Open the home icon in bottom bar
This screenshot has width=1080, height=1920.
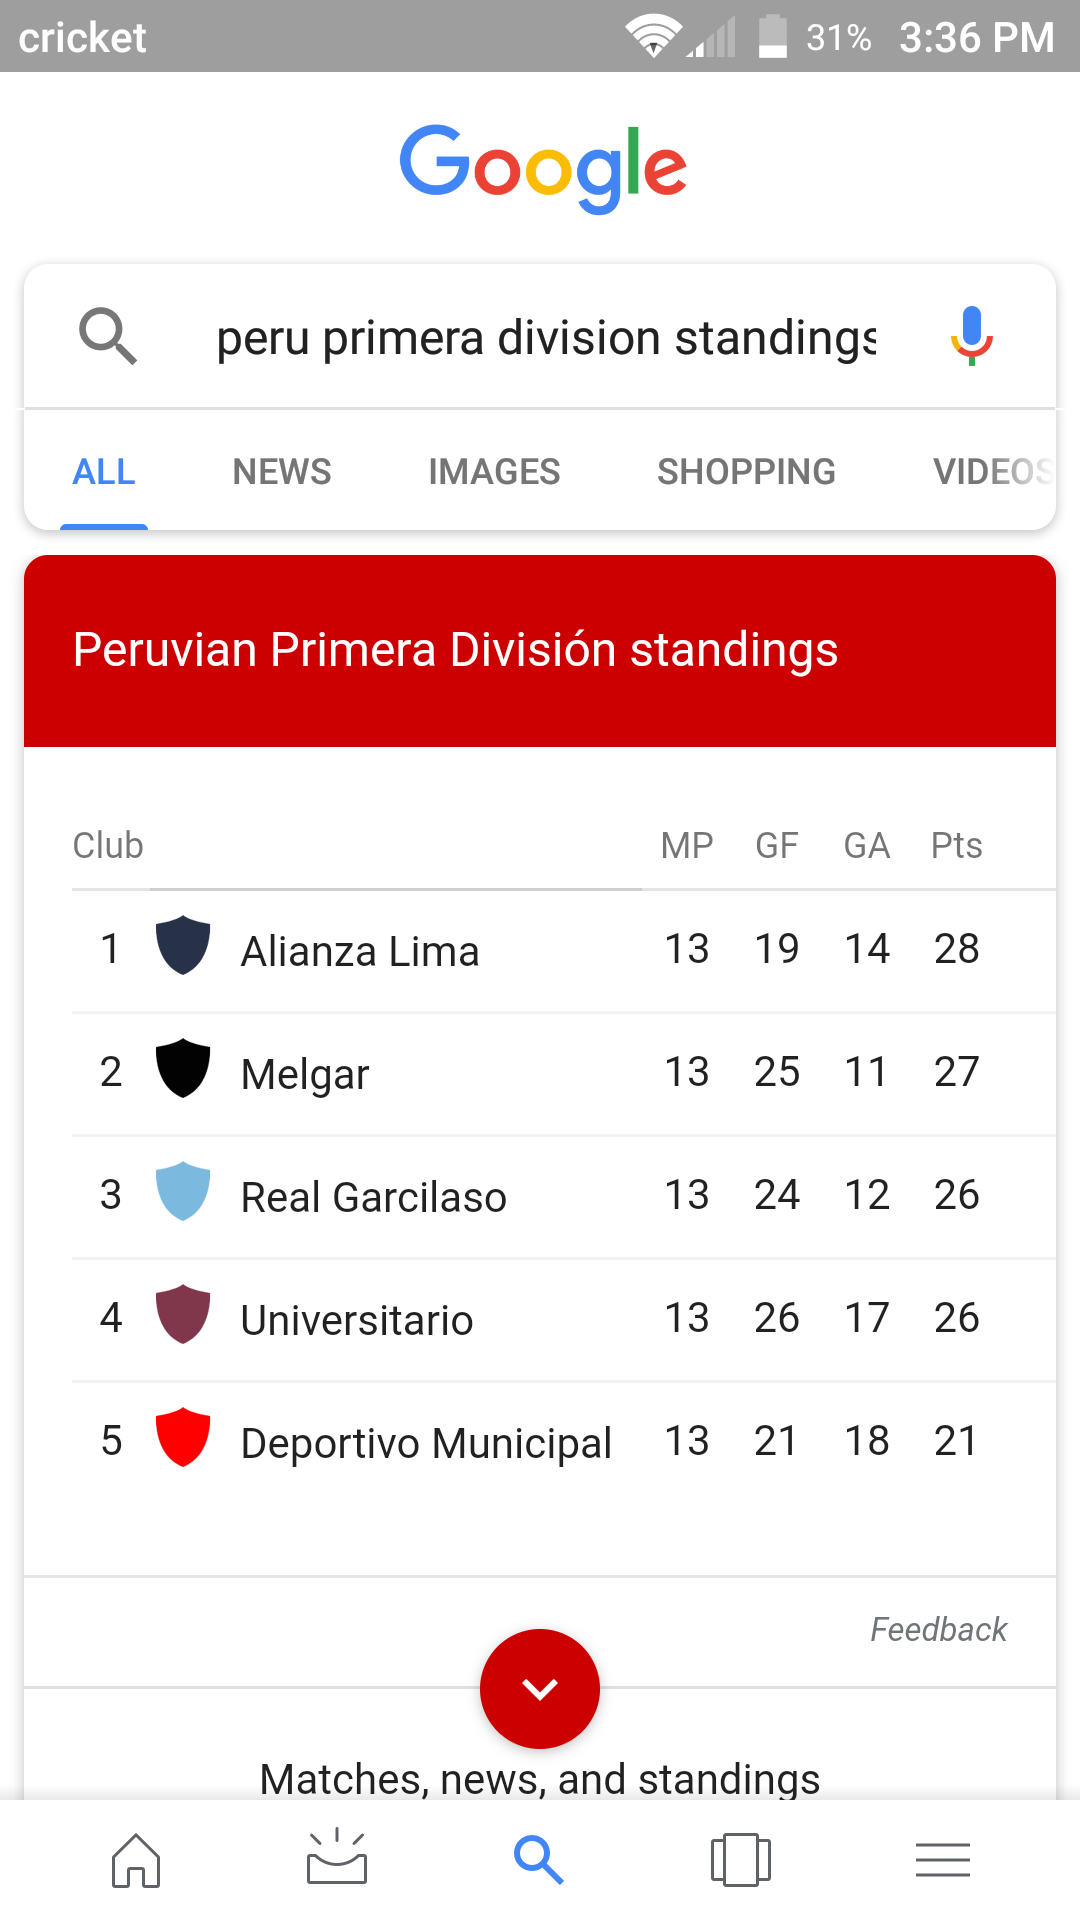pos(136,1860)
